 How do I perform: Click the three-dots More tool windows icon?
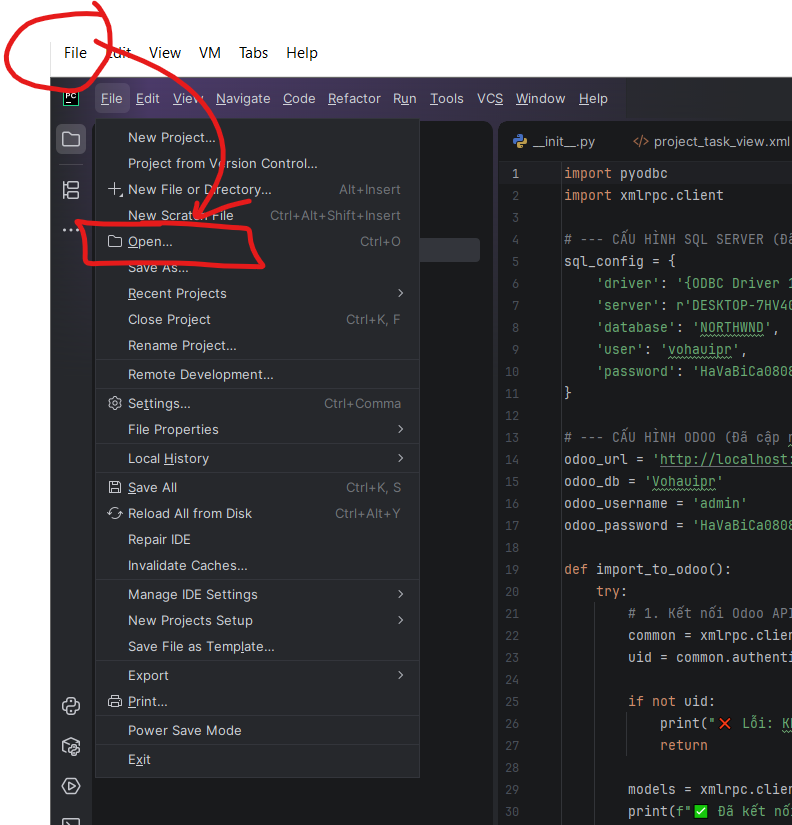[70, 230]
